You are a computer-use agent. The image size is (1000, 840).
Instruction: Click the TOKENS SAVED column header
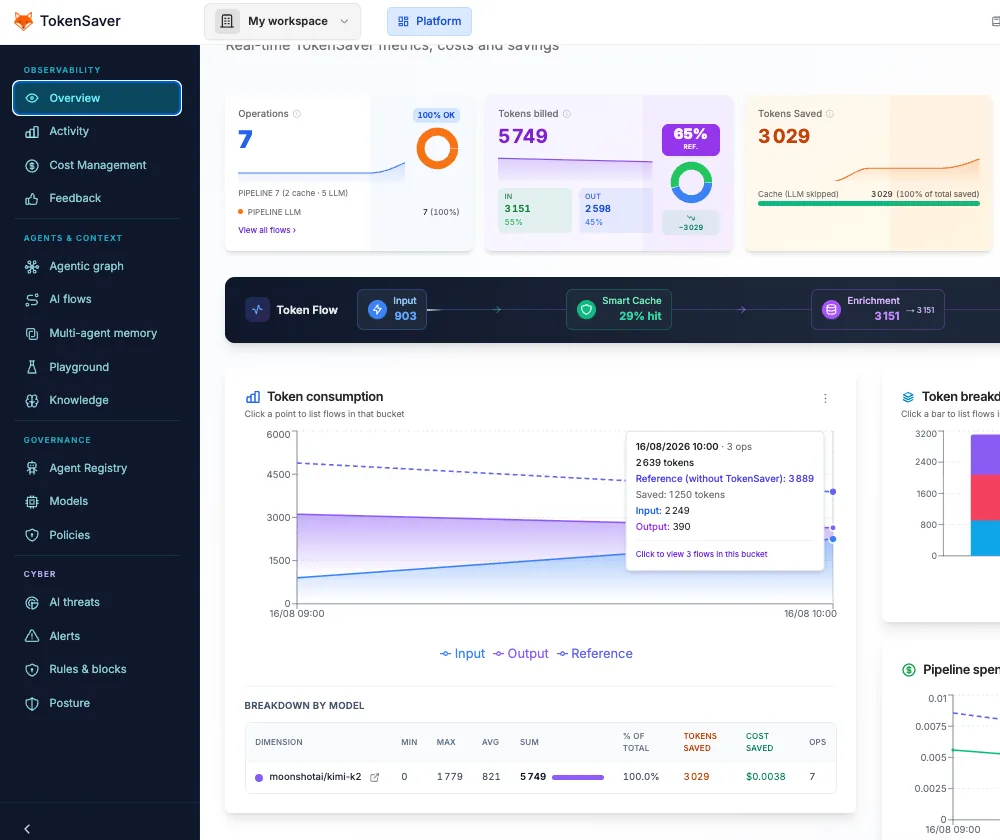(x=700, y=742)
